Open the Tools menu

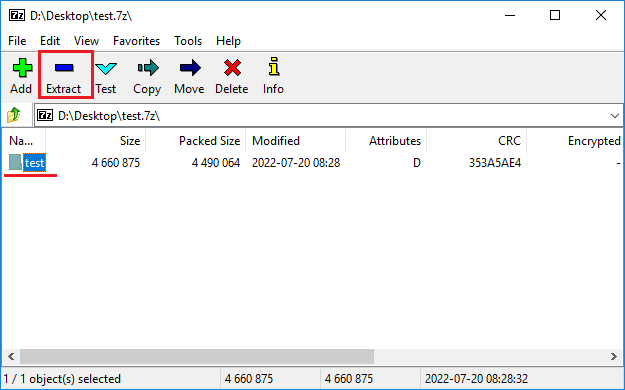coord(188,41)
